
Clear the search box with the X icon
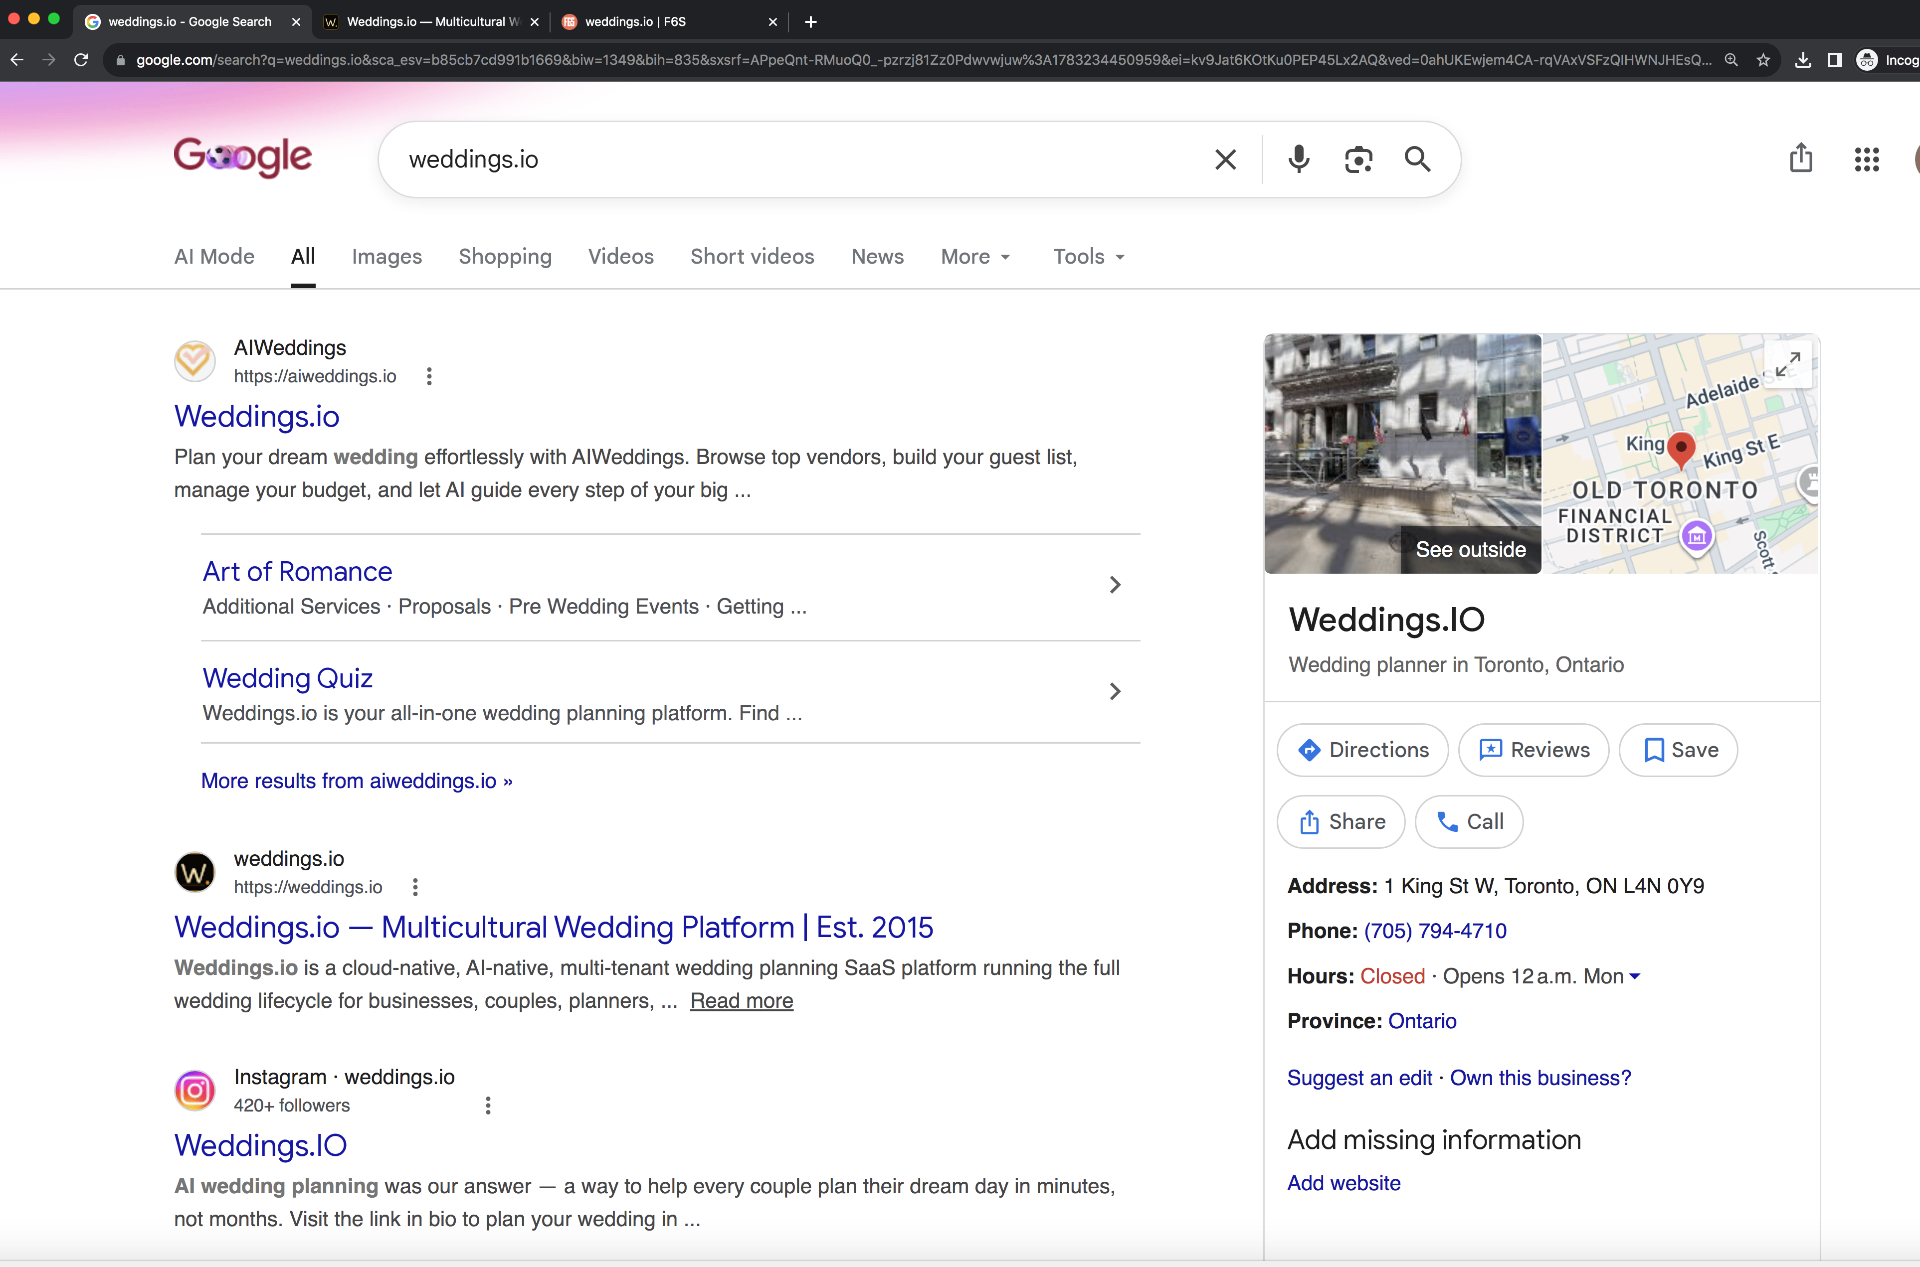click(1225, 159)
